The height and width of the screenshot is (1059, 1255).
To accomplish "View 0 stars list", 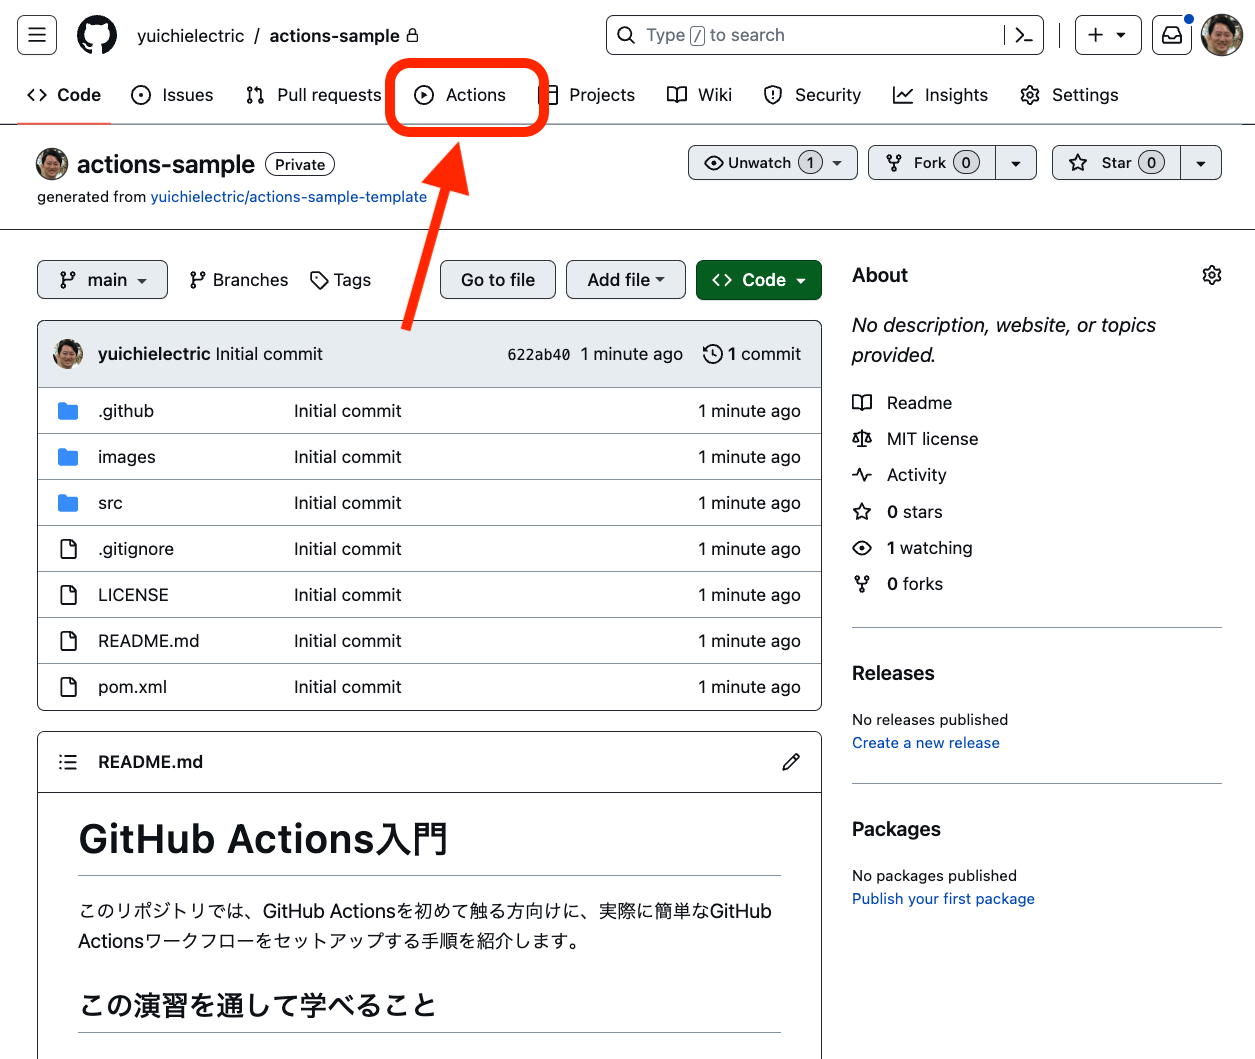I will (897, 512).
